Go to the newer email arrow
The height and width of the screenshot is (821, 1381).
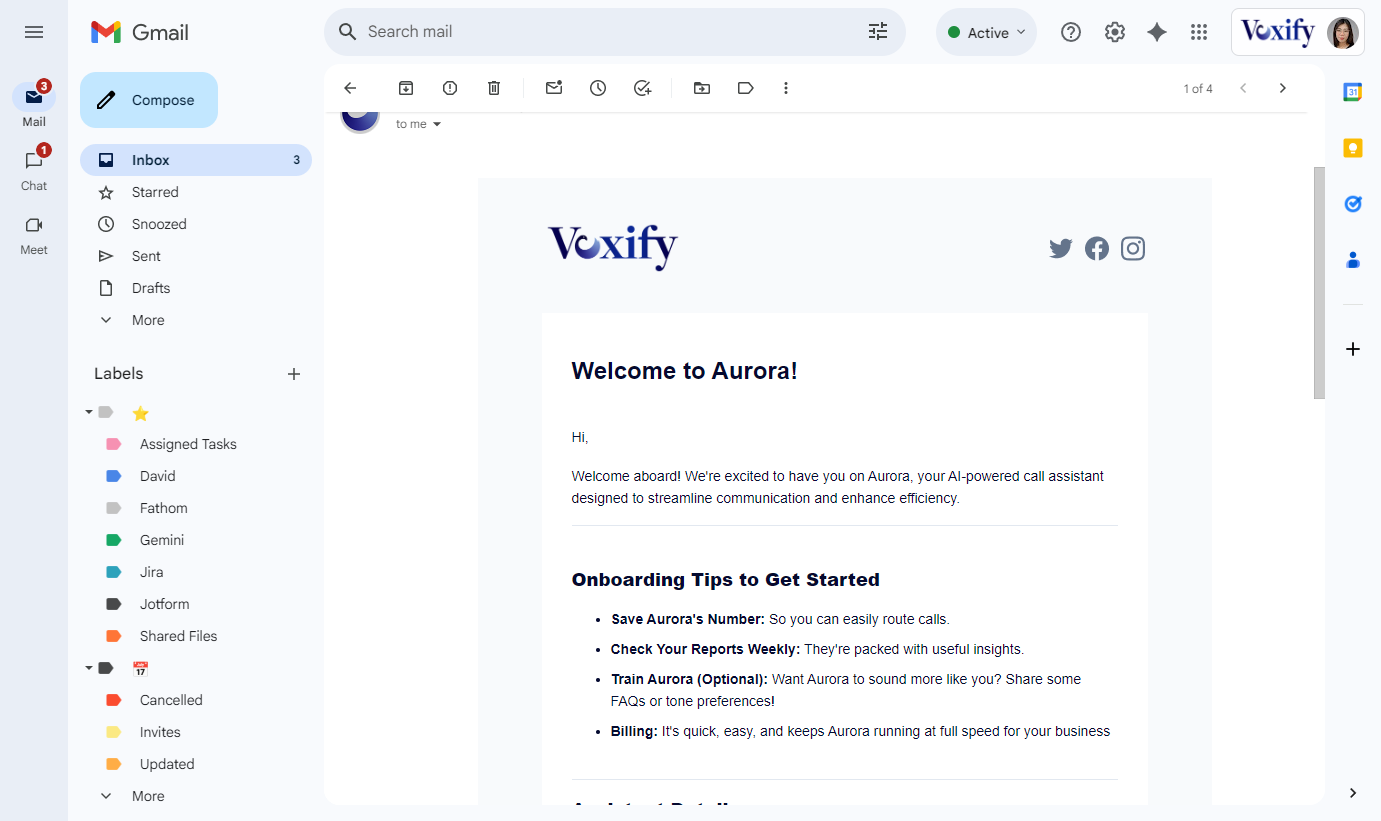click(1244, 88)
